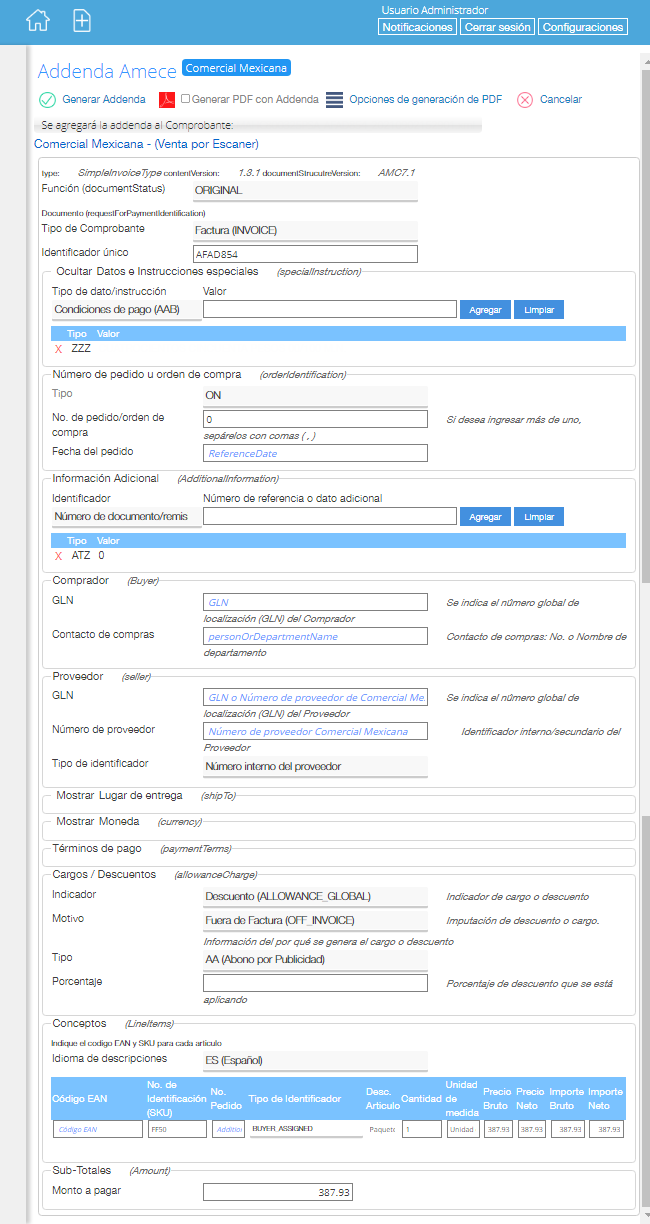Click the Precio Neto field
650x1224 pixels.
pos(531,1128)
